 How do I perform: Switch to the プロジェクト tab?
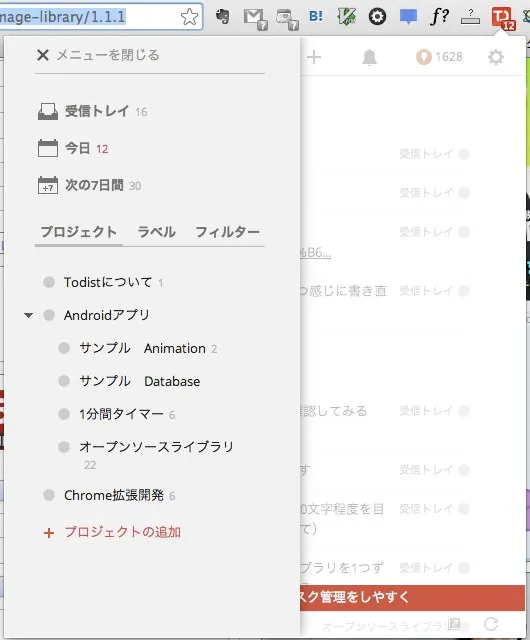[79, 232]
